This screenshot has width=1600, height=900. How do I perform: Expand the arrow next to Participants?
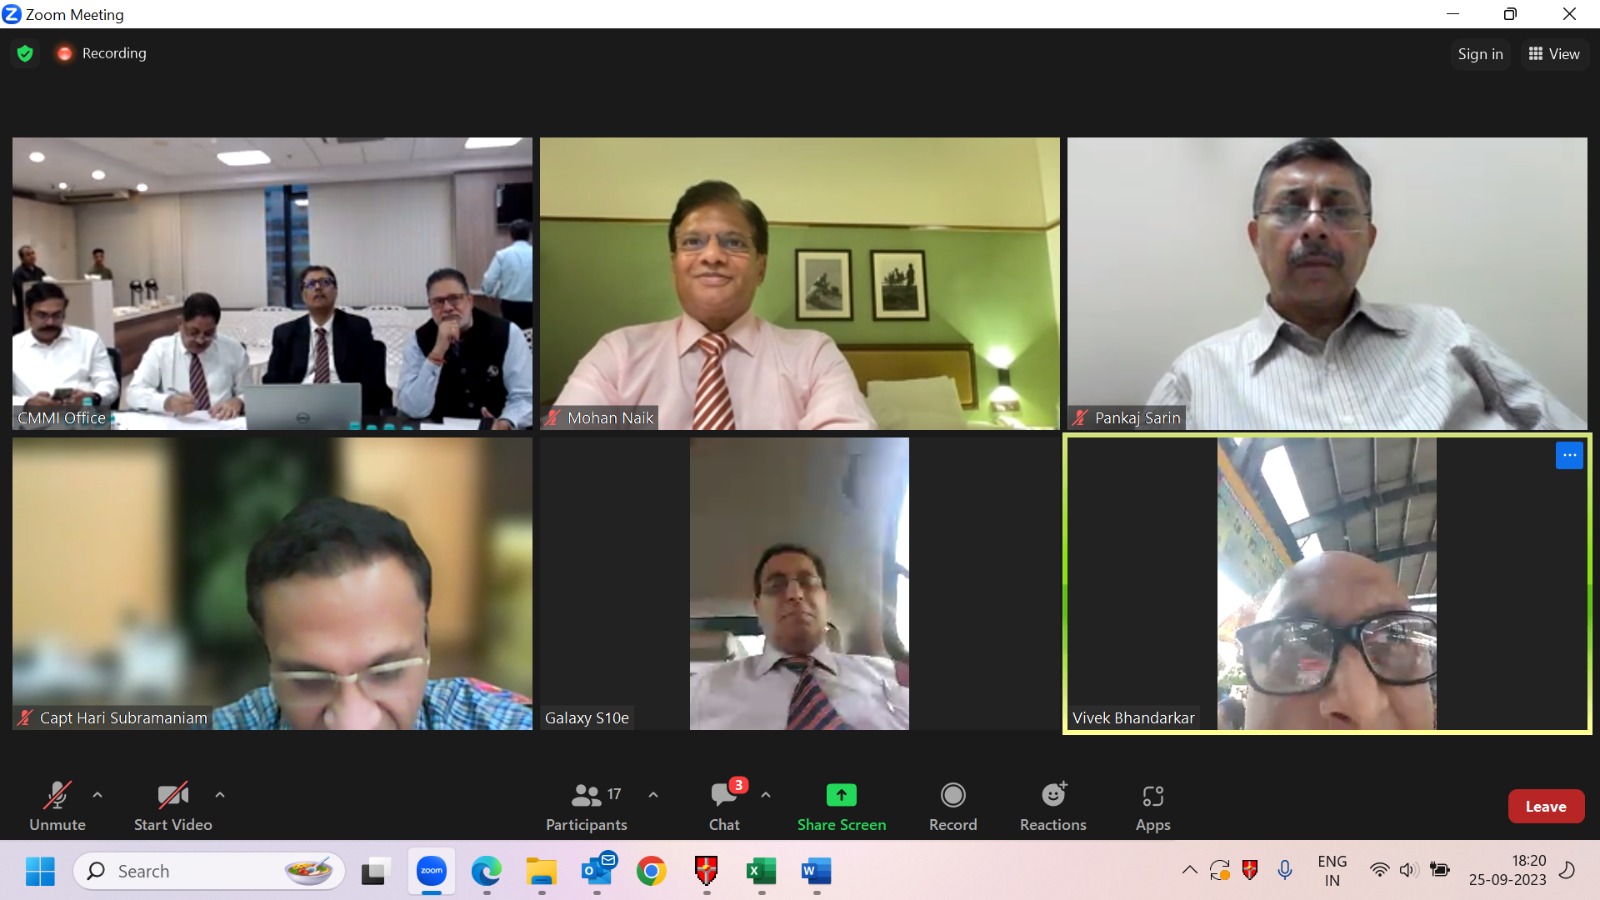653,795
